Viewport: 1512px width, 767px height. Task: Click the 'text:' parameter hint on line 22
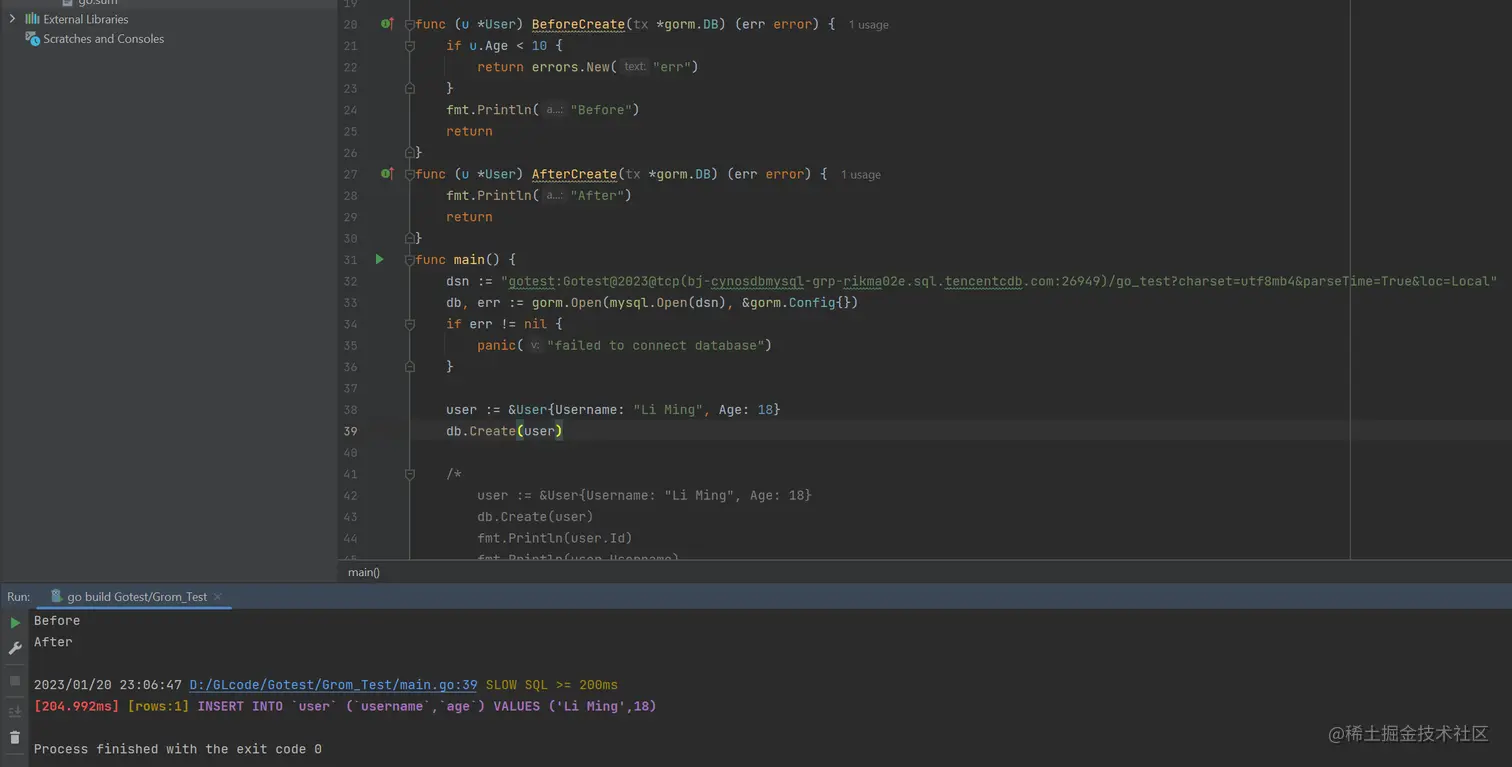point(635,67)
